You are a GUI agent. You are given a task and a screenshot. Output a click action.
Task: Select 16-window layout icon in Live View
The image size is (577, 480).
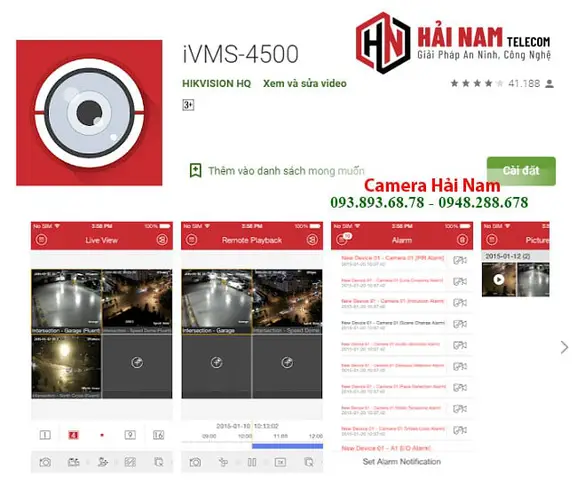point(158,435)
